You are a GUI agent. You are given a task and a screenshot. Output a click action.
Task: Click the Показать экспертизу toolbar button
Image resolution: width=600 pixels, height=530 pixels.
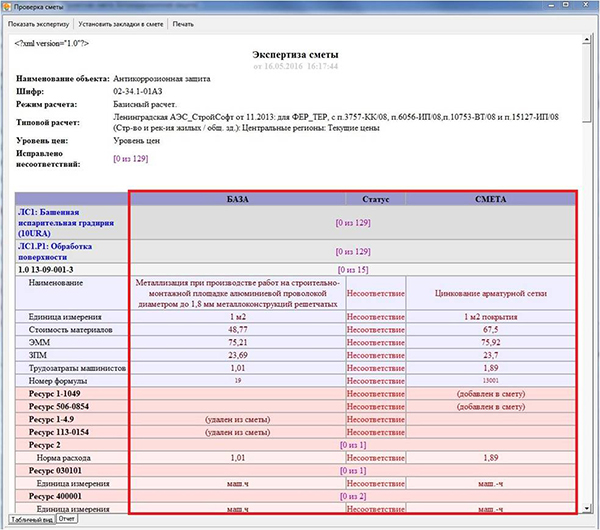(38, 24)
